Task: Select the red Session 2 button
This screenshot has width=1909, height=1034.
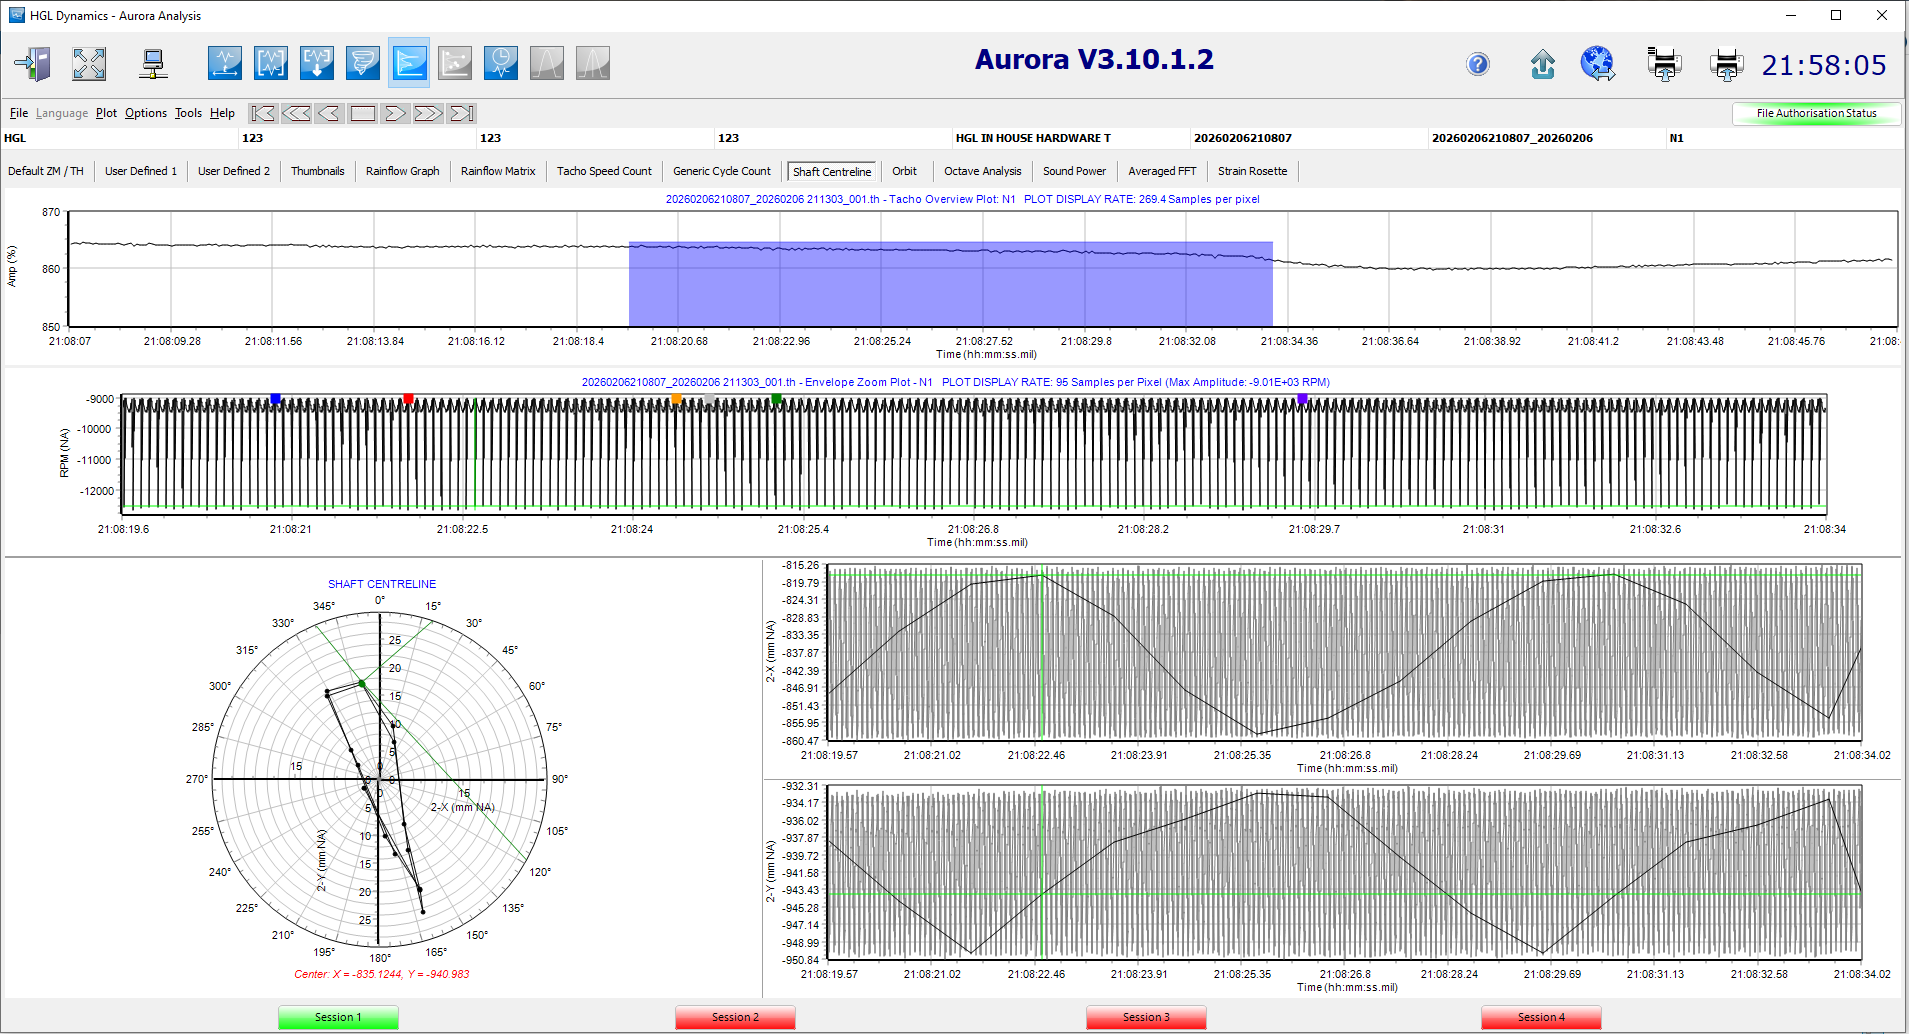Action: [735, 1017]
